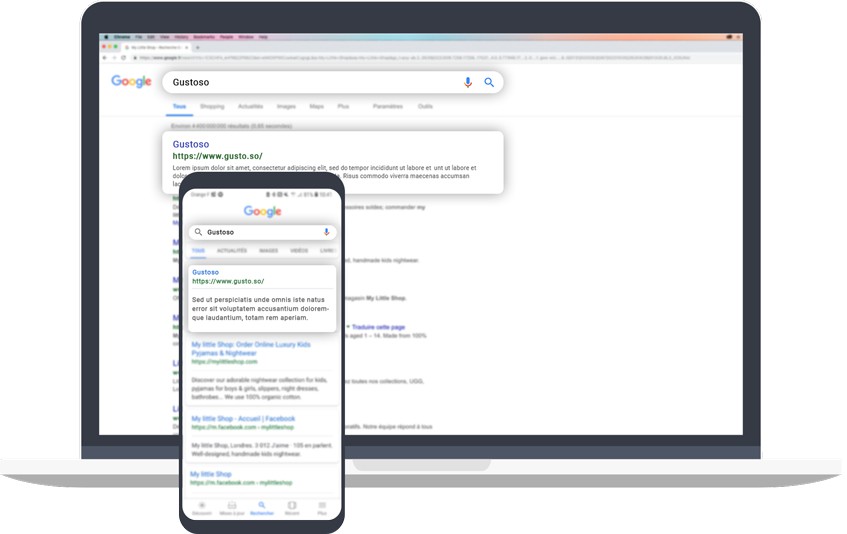847x534 pixels.
Task: Open the Gustoso result on the phone
Action: click(x=205, y=272)
